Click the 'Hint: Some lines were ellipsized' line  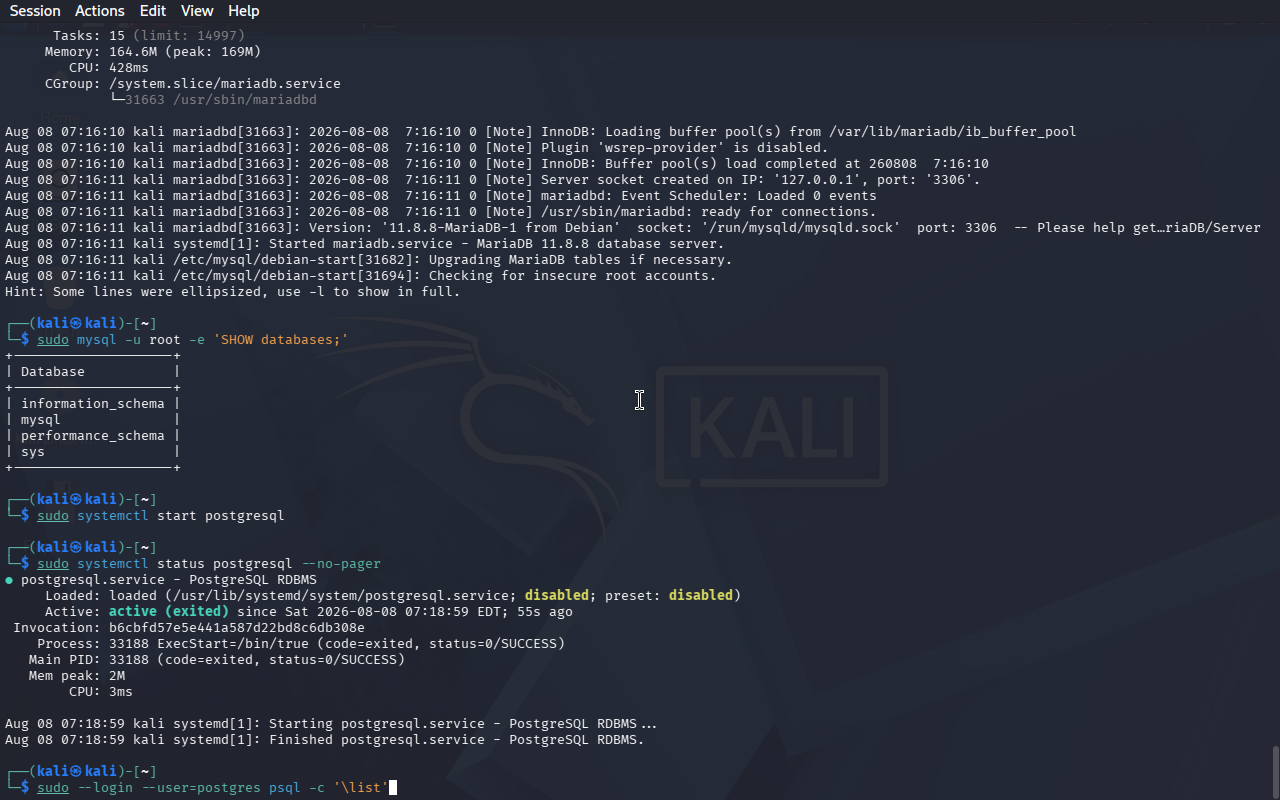[233, 292]
